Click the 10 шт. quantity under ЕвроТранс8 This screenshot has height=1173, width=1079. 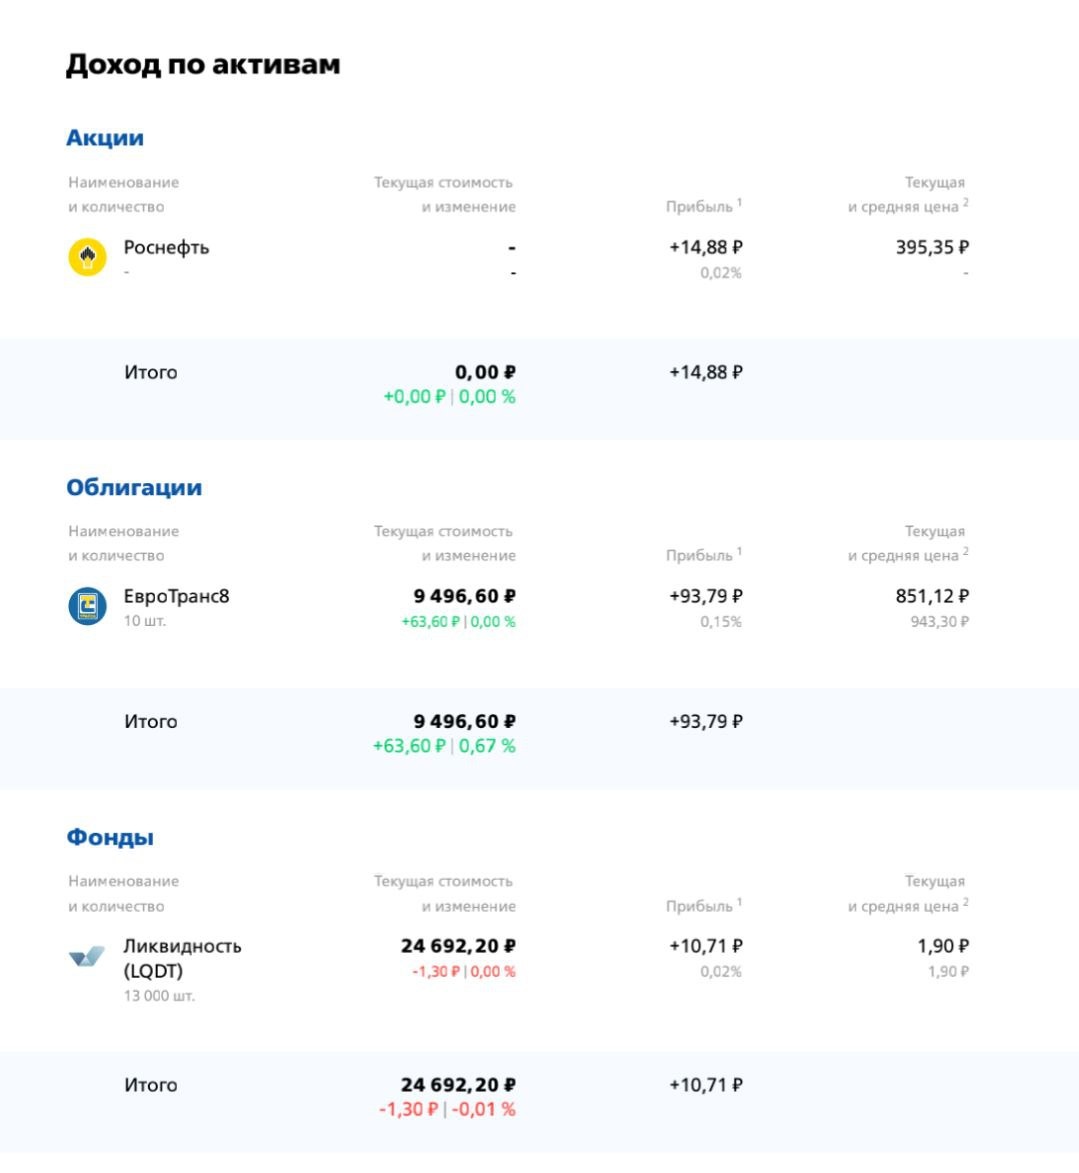pyautogui.click(x=145, y=621)
